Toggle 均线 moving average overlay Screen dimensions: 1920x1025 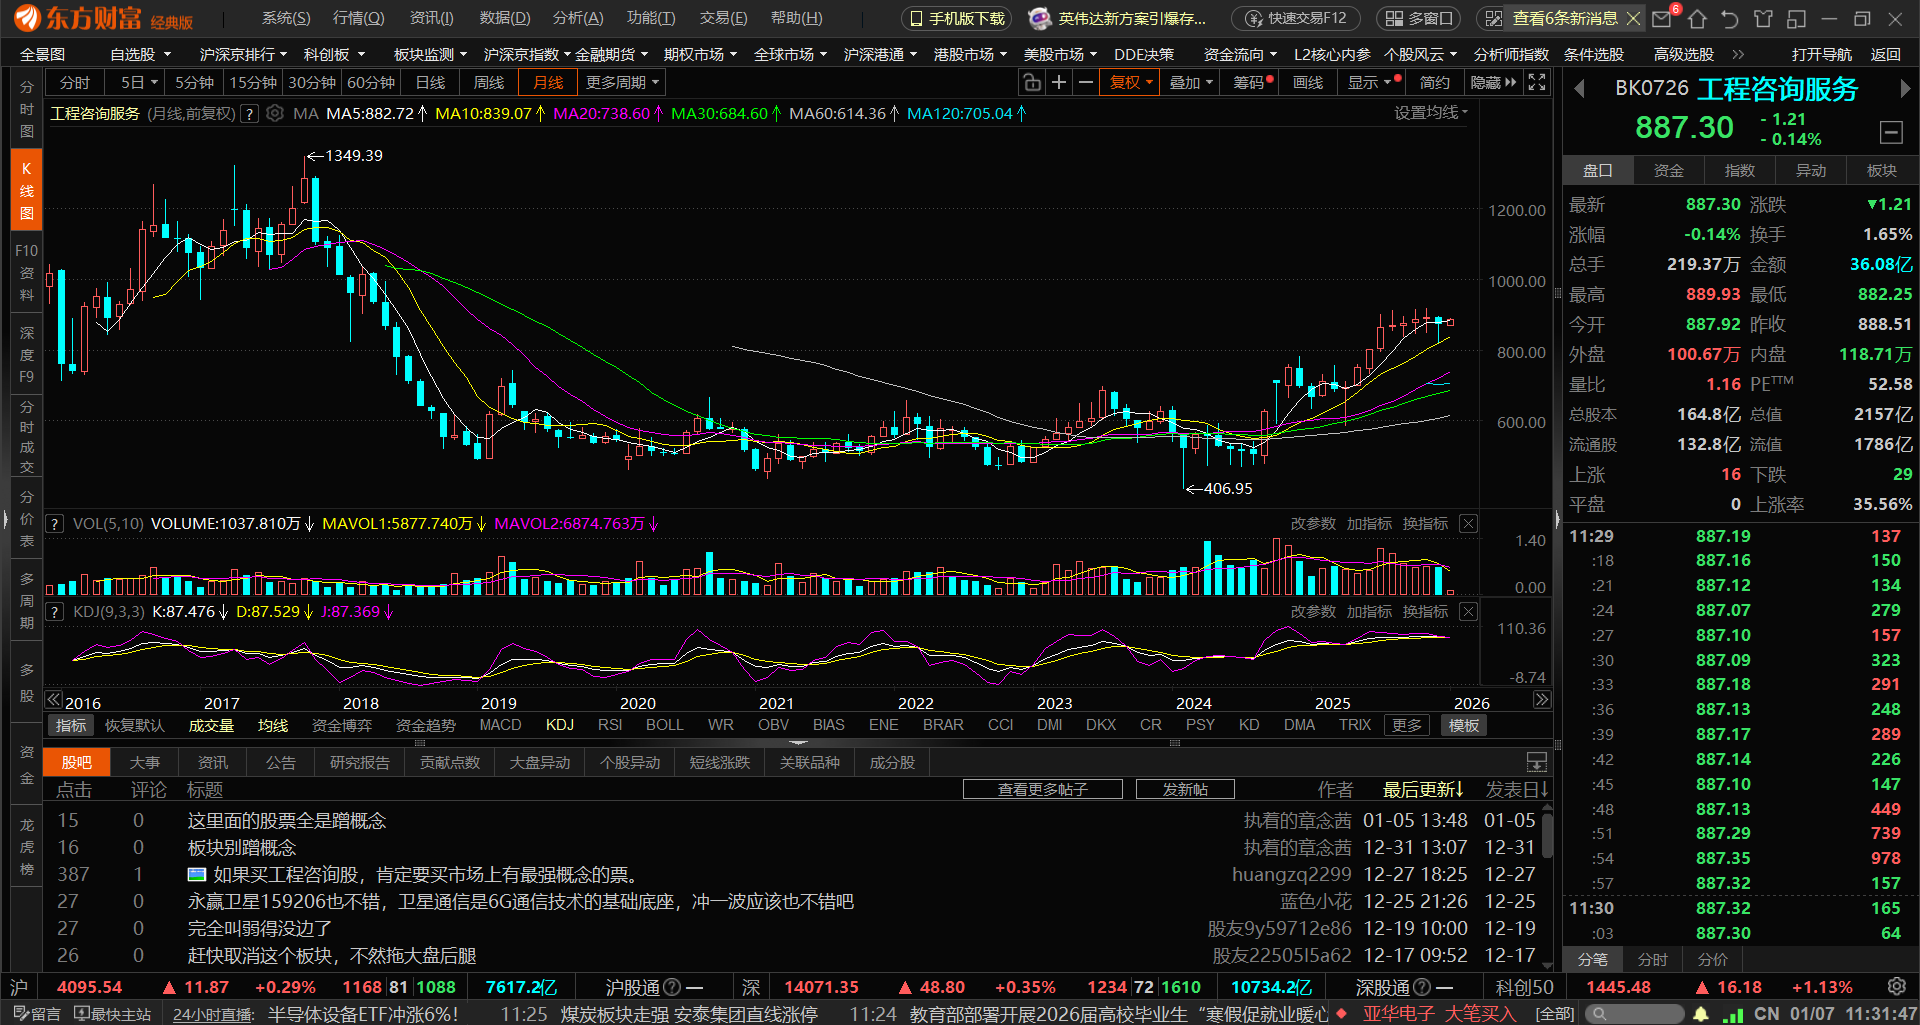[273, 725]
